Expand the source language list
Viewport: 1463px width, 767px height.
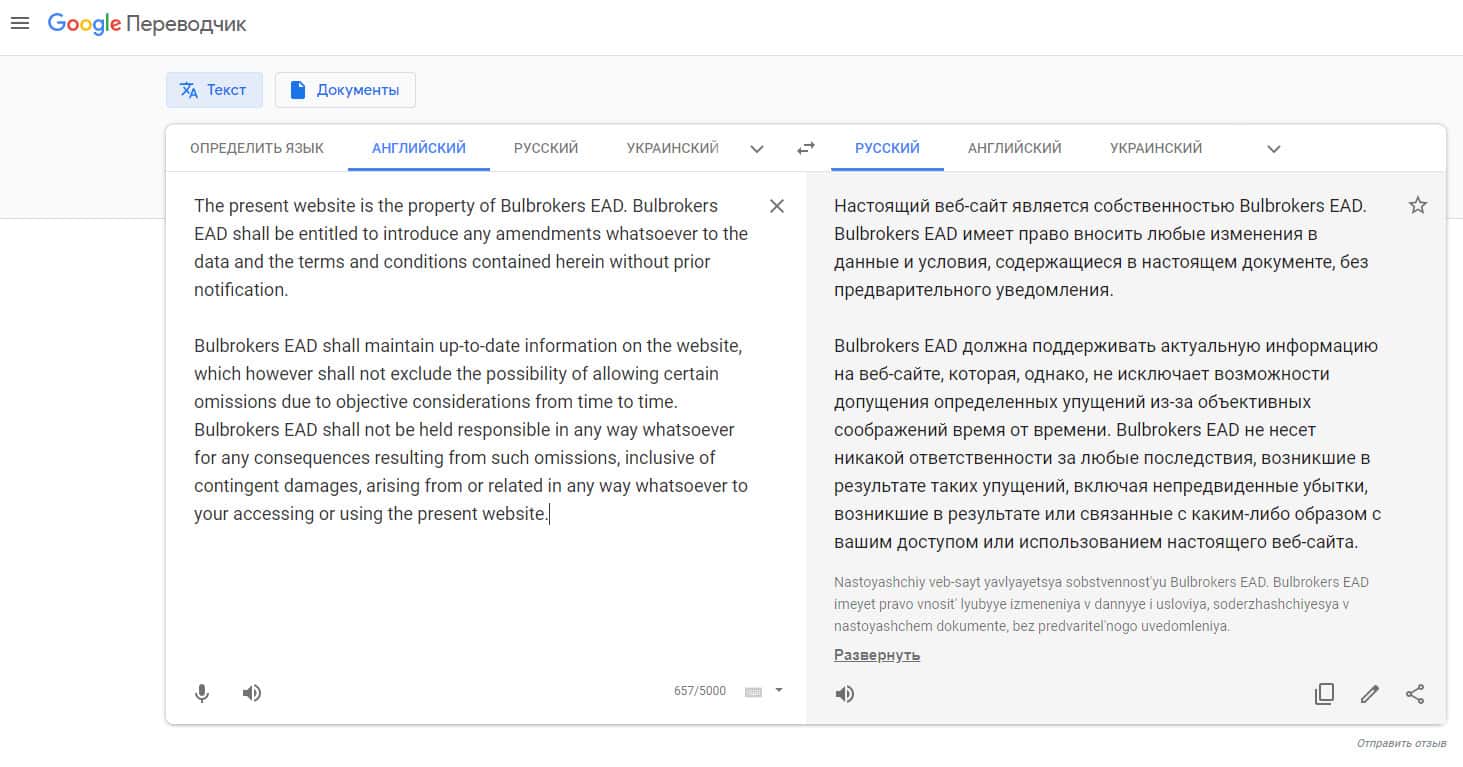757,149
